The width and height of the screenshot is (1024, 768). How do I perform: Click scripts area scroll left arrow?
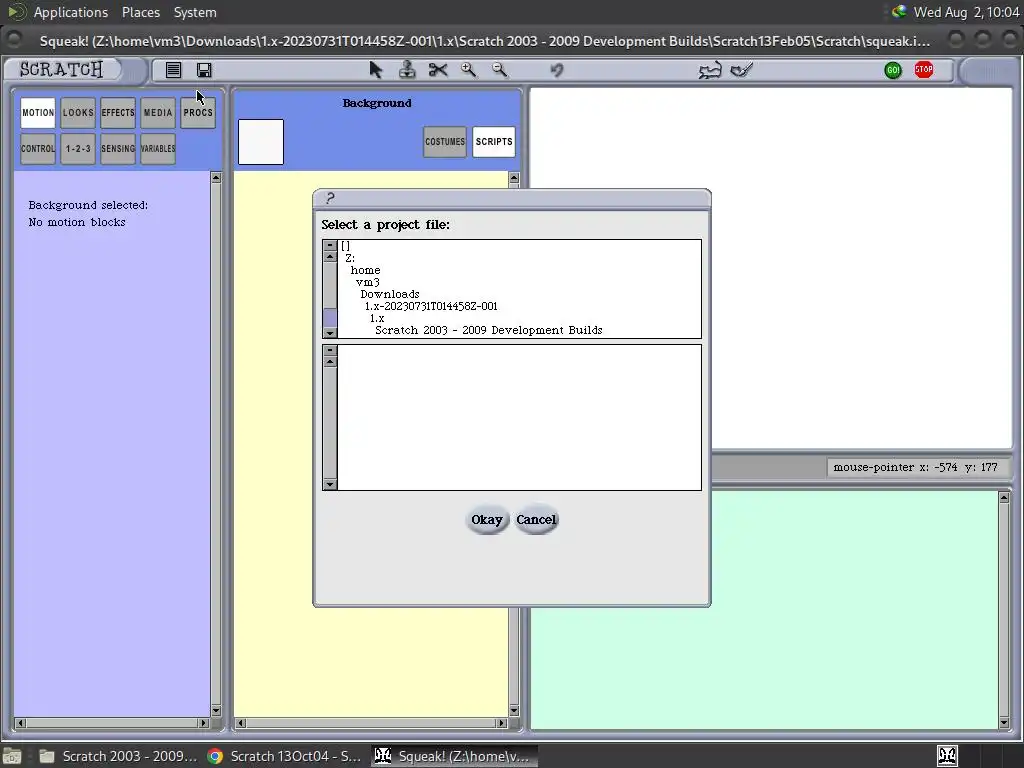[x=241, y=723]
